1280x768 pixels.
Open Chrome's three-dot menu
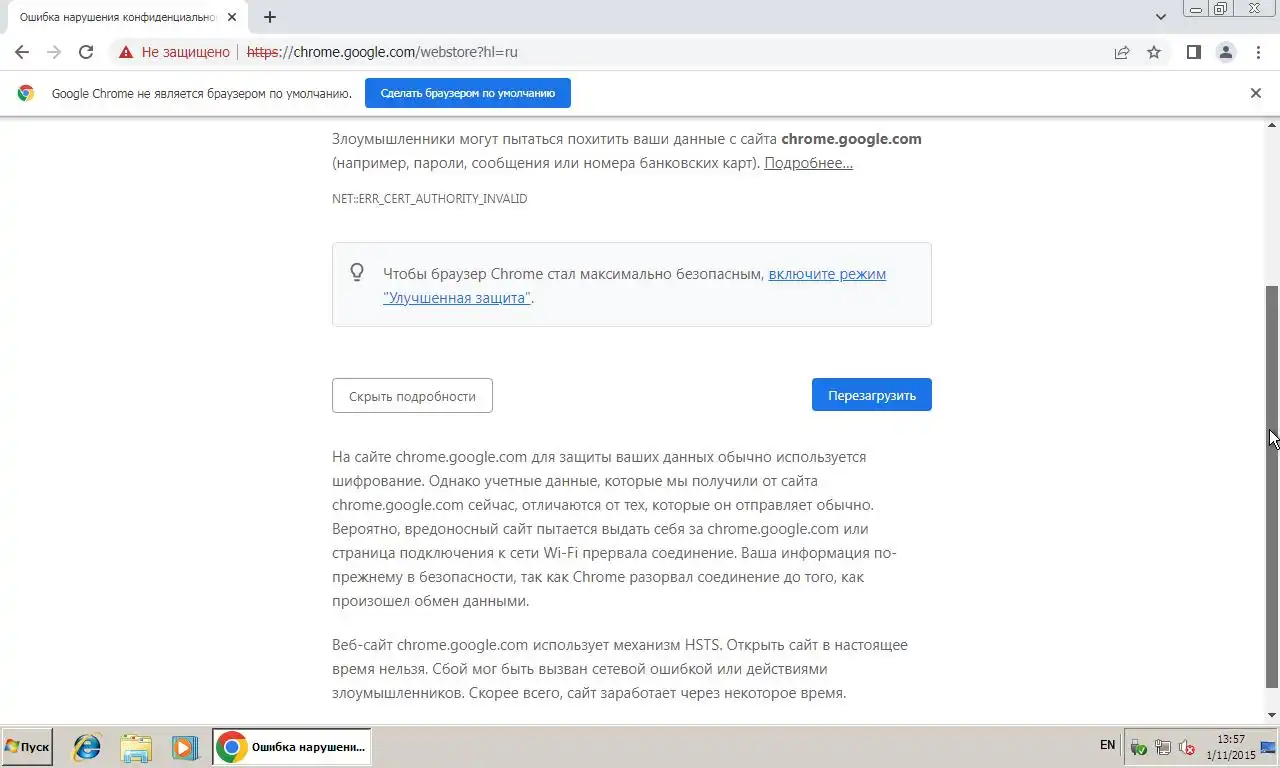(1258, 52)
